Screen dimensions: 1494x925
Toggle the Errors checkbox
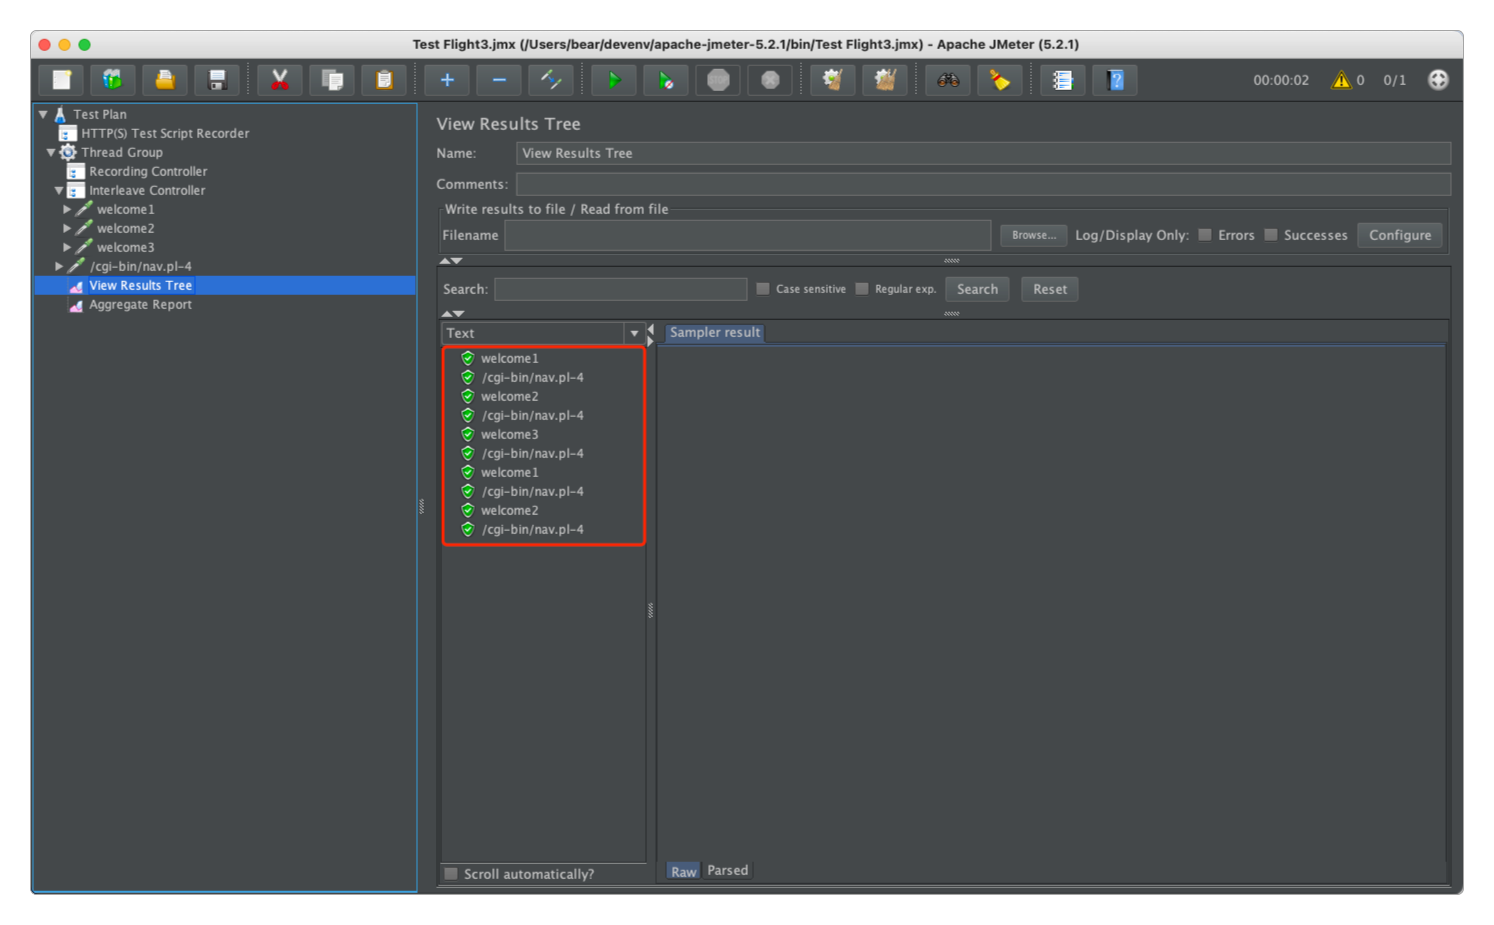[1205, 235]
